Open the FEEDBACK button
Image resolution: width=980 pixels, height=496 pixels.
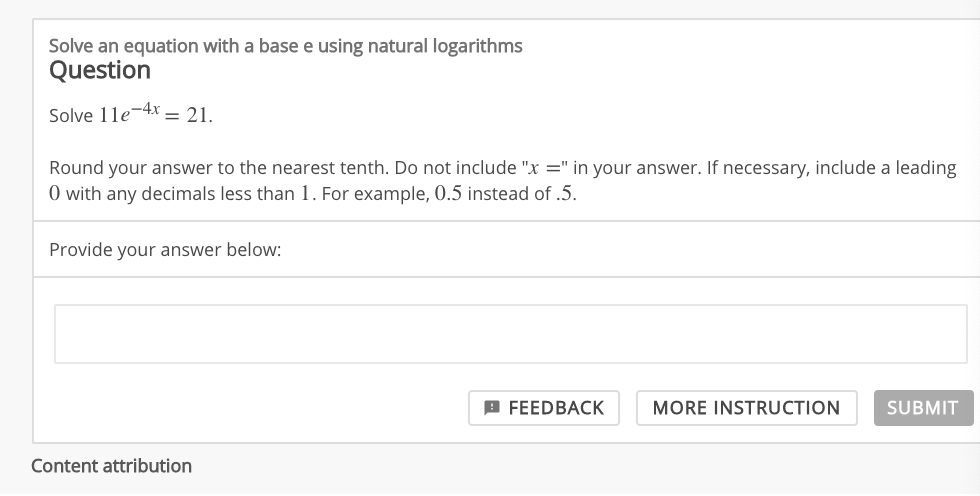coord(543,408)
